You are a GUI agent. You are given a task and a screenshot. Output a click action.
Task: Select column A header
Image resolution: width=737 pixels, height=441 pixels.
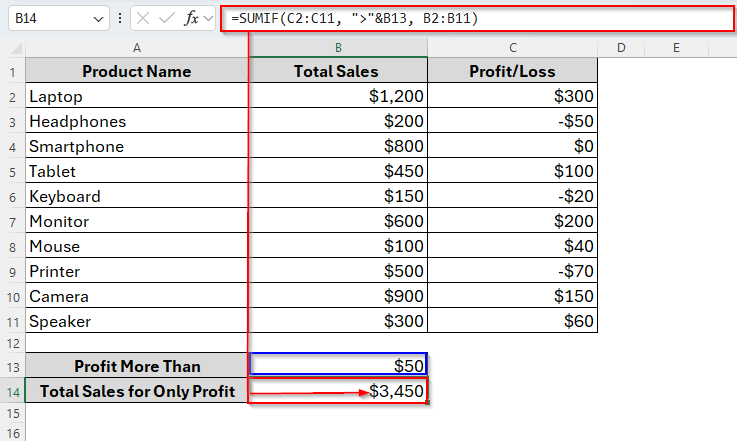[137, 47]
